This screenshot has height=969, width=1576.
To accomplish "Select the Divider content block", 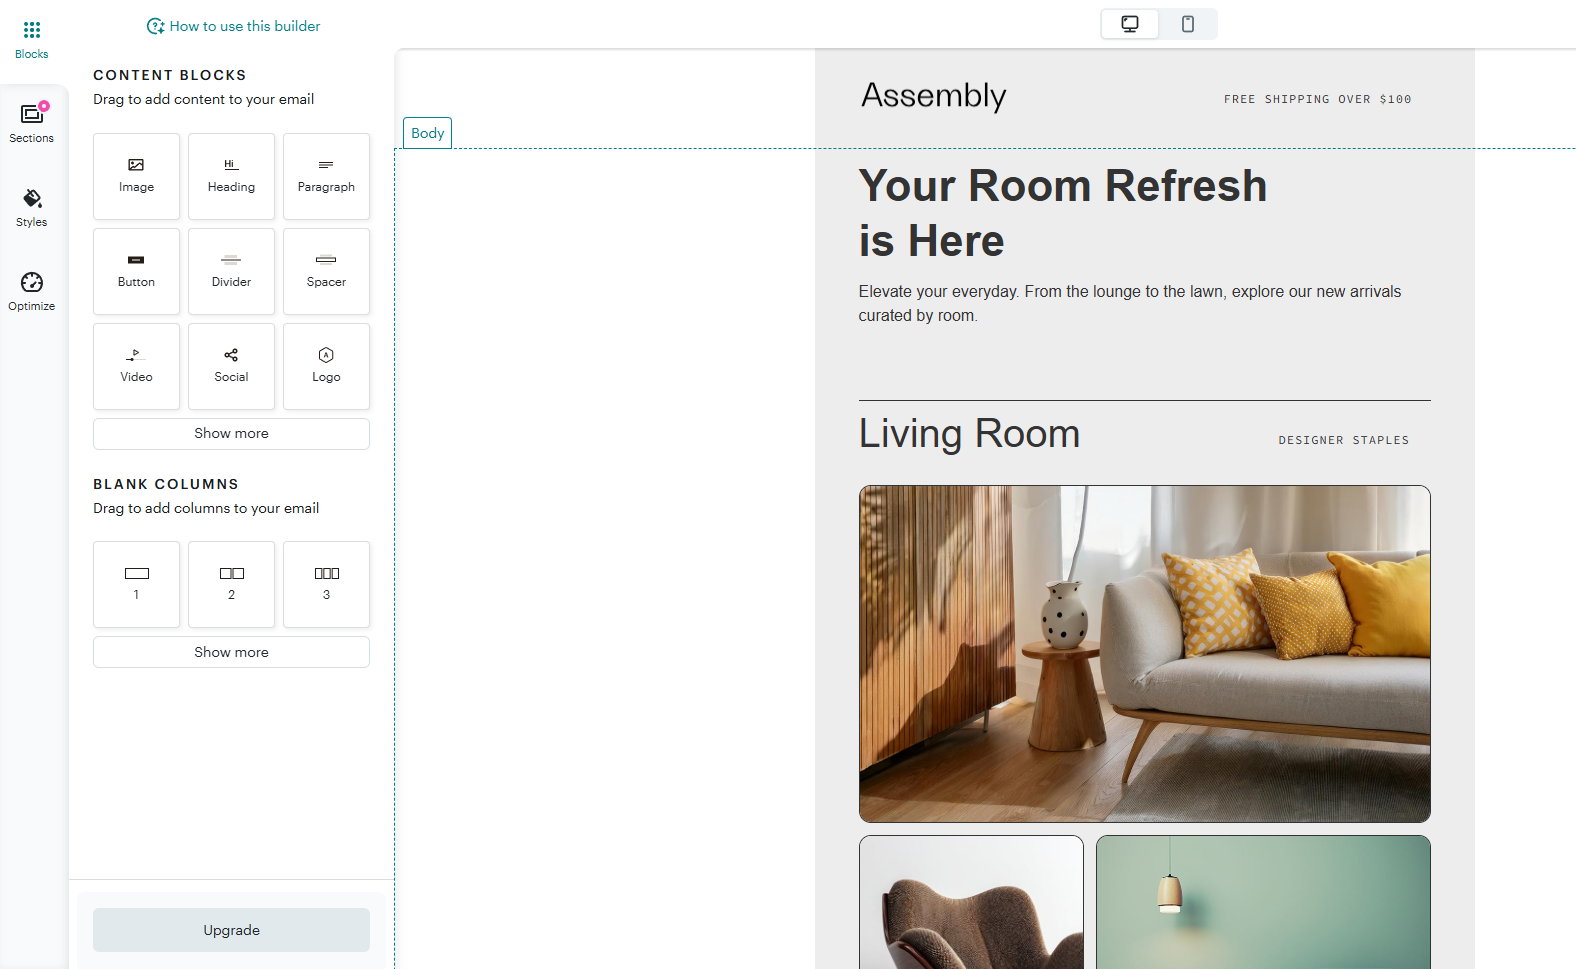I will (x=231, y=271).
